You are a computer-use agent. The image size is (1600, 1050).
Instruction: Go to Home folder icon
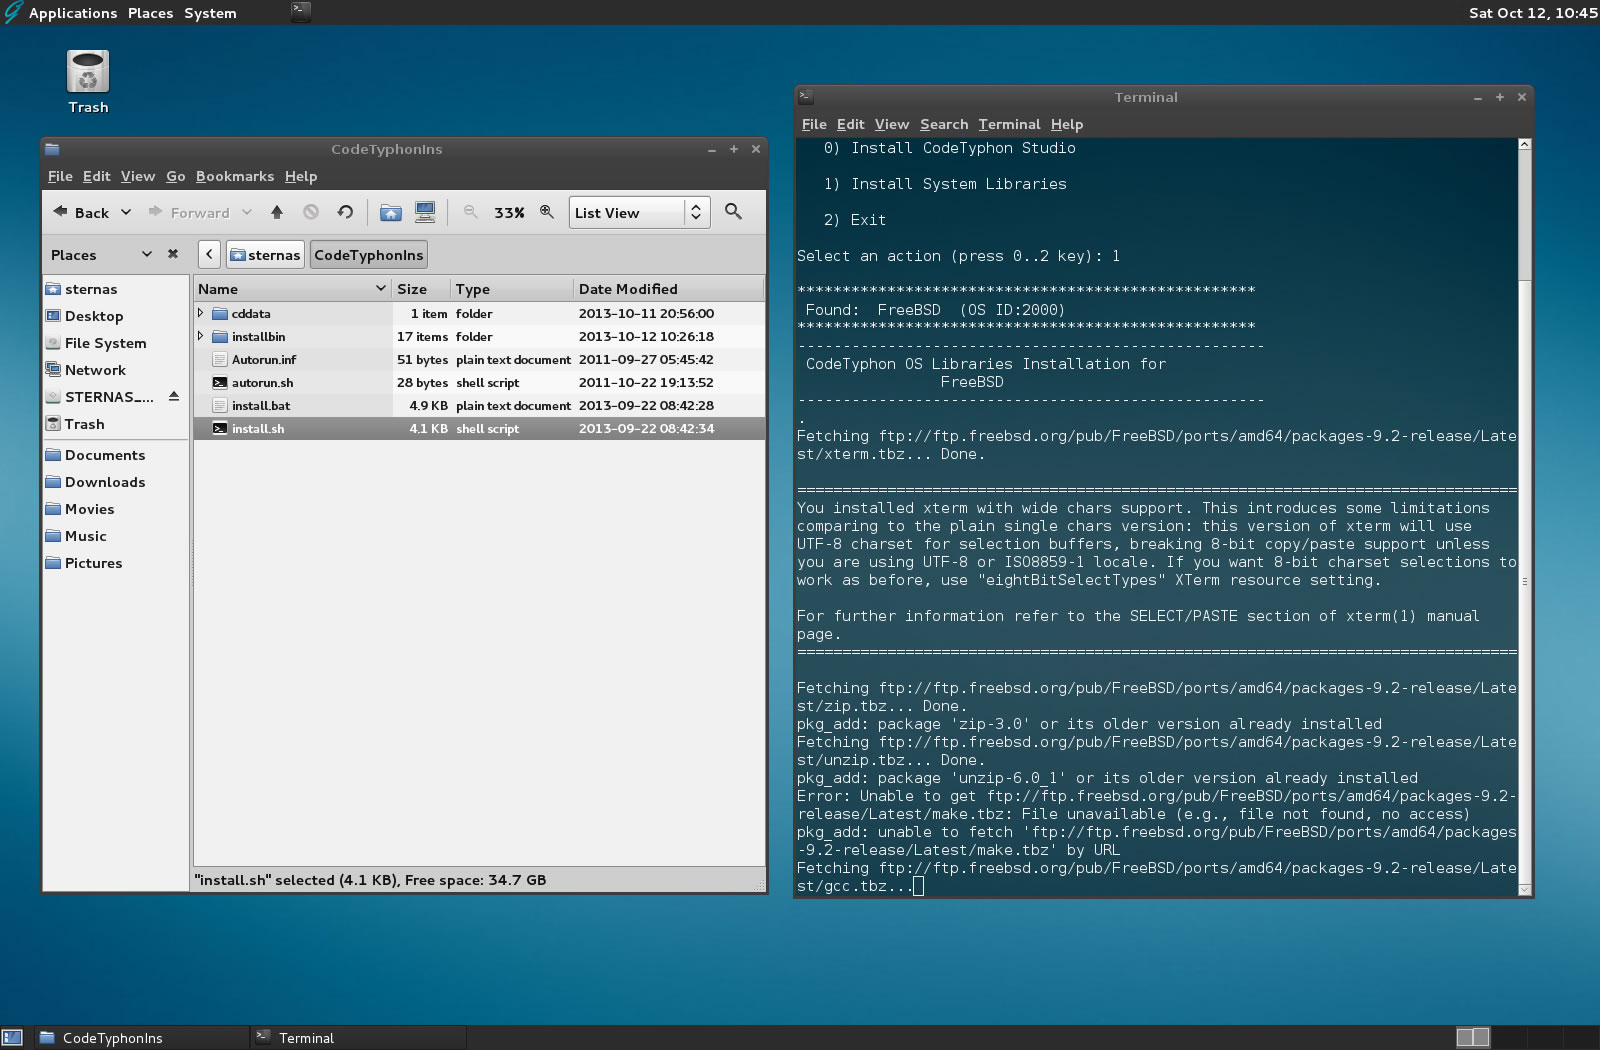click(x=391, y=212)
